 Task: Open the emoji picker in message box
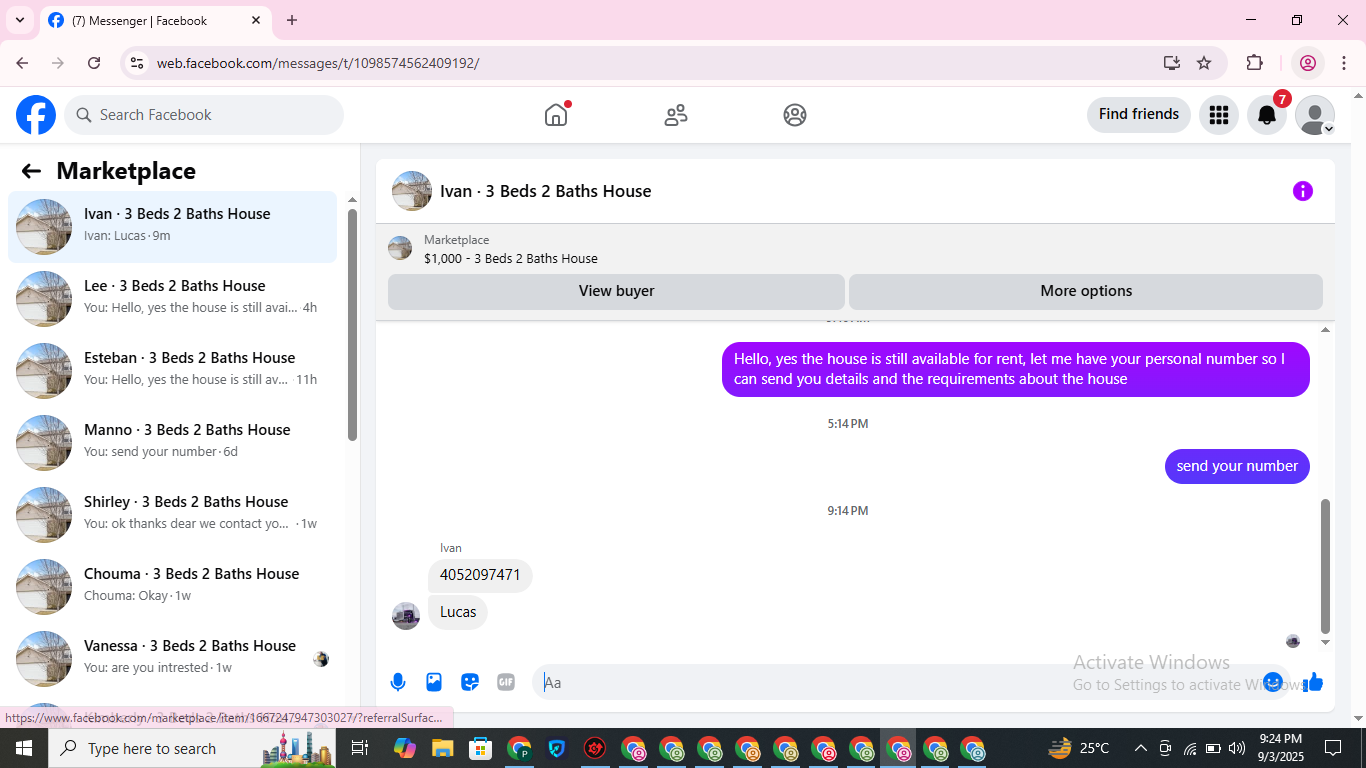1273,682
